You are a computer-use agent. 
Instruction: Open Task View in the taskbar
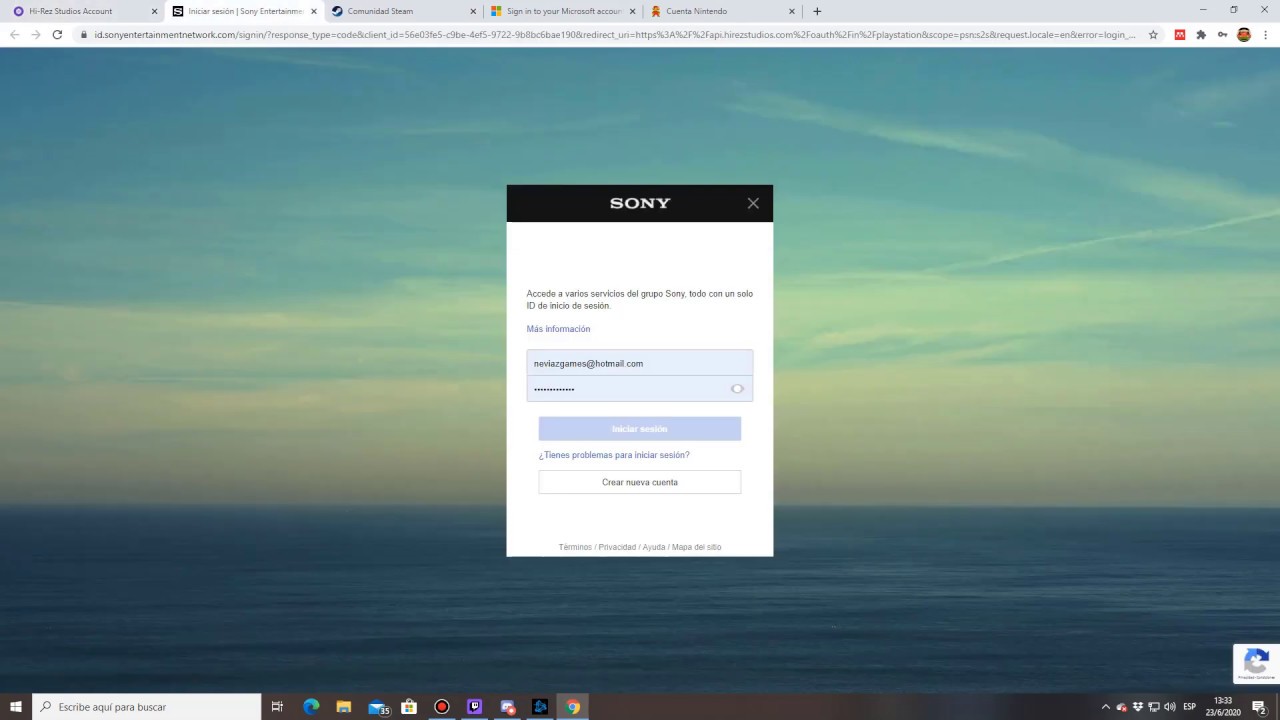pos(277,707)
